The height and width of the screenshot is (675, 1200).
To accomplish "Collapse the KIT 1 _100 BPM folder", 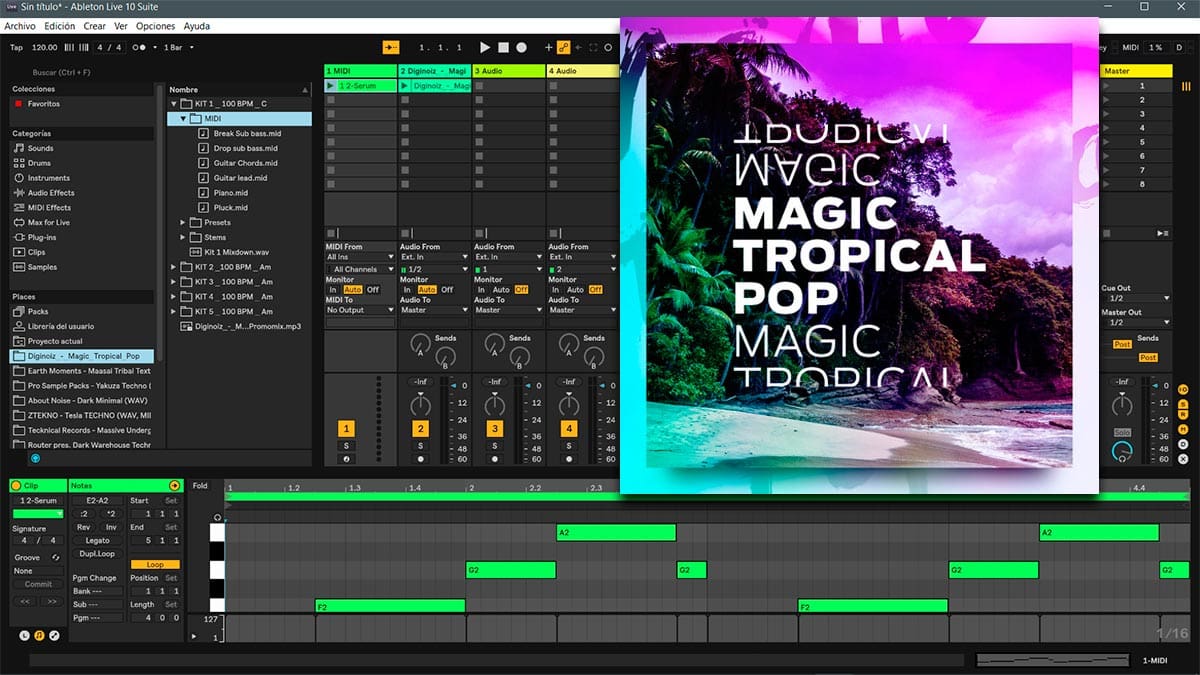I will (173, 103).
